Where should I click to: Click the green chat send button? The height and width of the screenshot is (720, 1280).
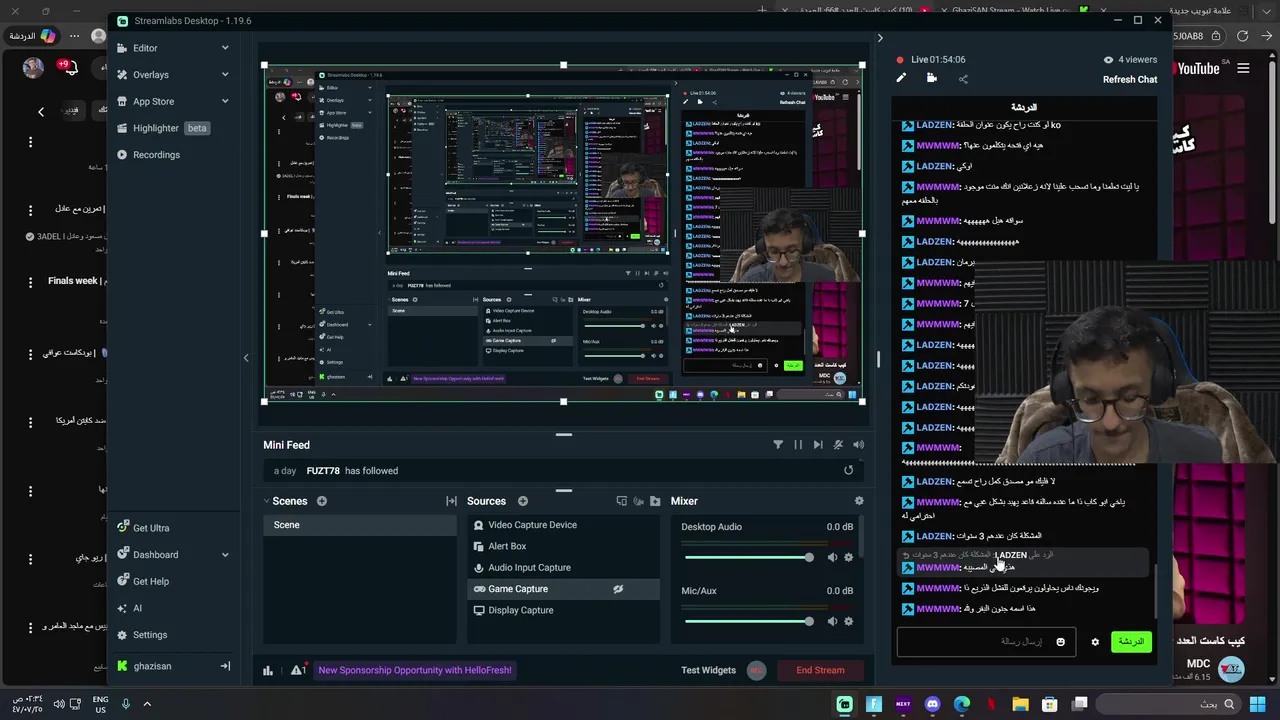(x=1131, y=642)
